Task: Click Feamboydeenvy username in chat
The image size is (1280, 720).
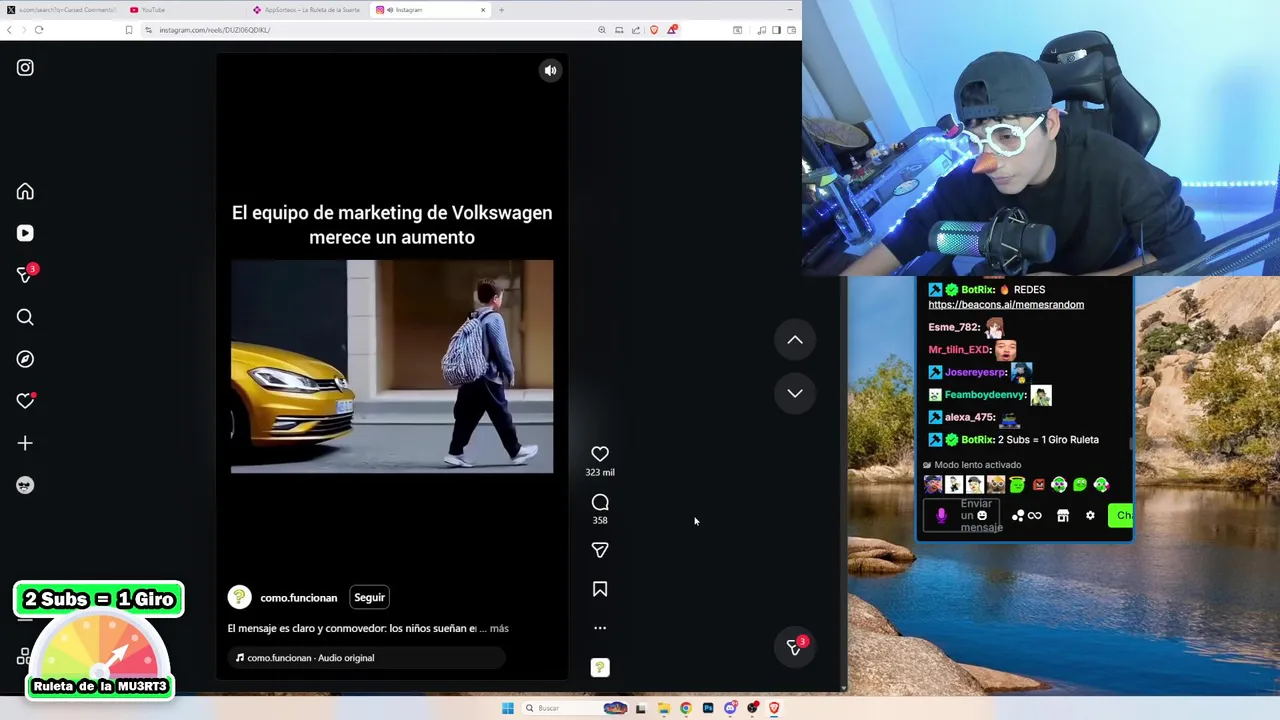Action: click(986, 395)
